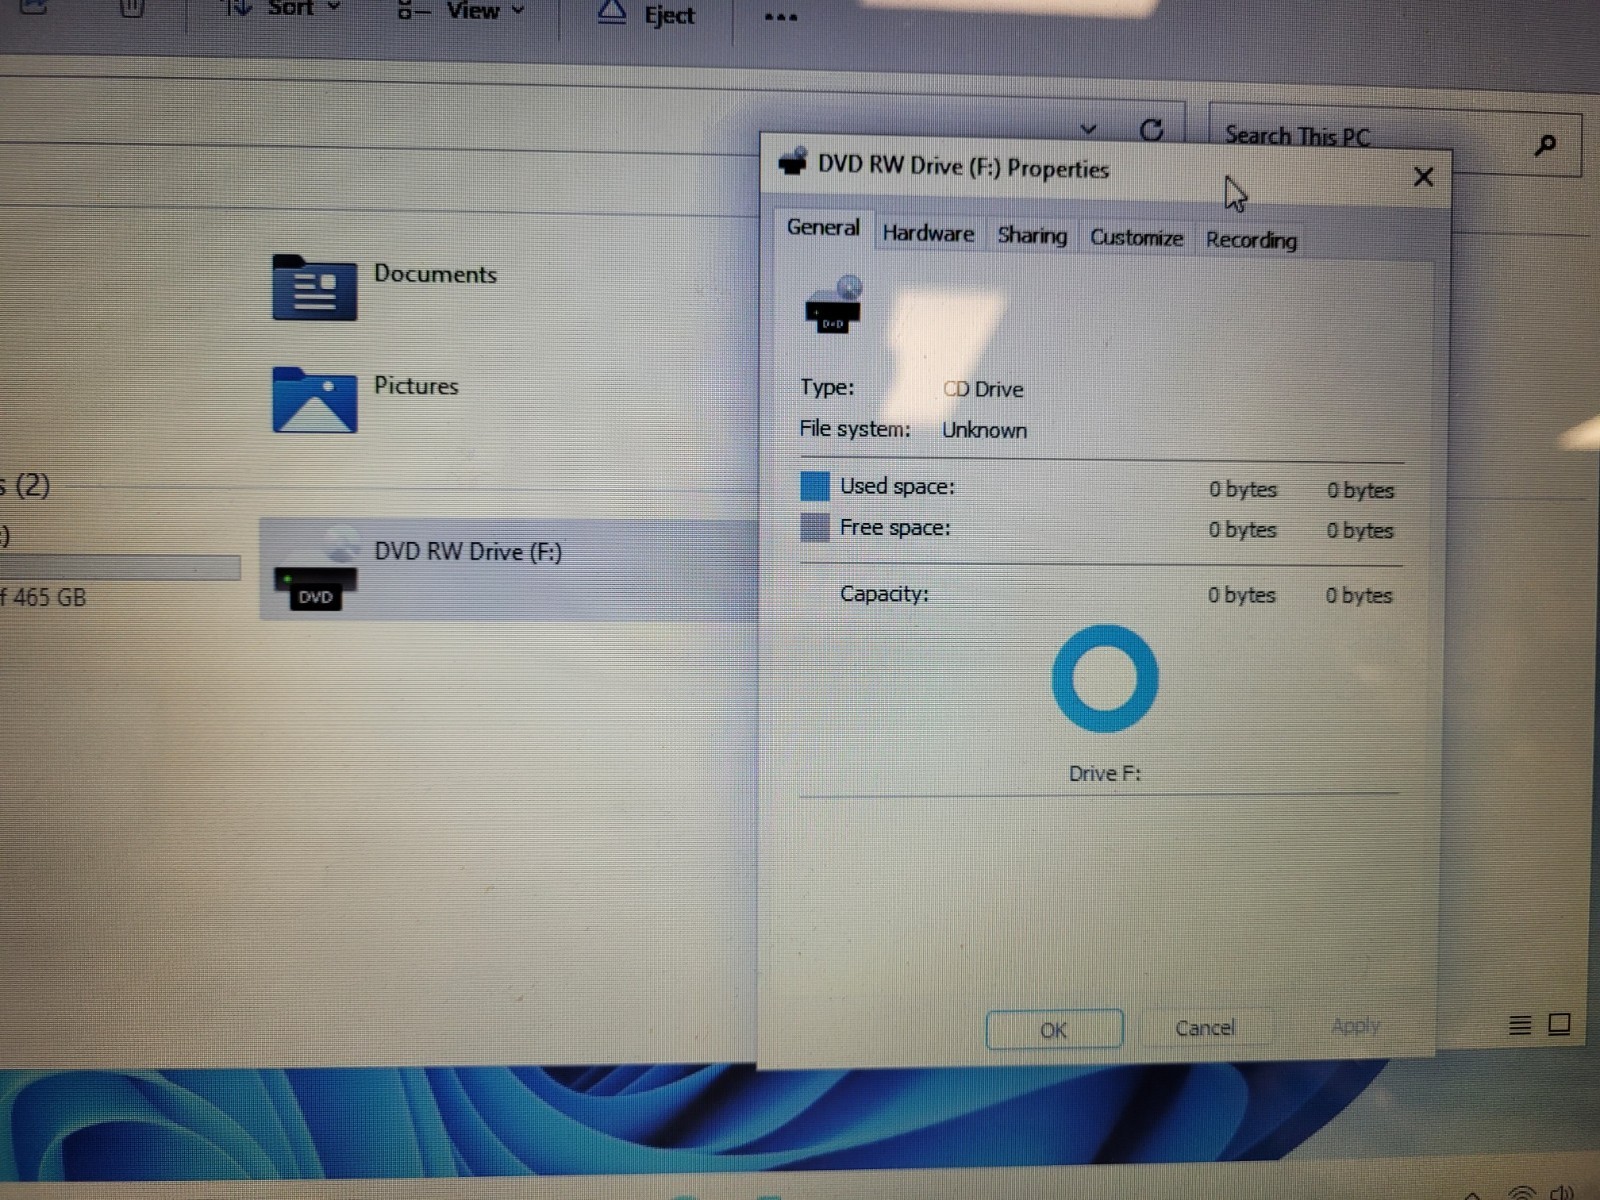Image resolution: width=1600 pixels, height=1200 pixels.
Task: Click the Pictures folder label
Action: tap(416, 386)
